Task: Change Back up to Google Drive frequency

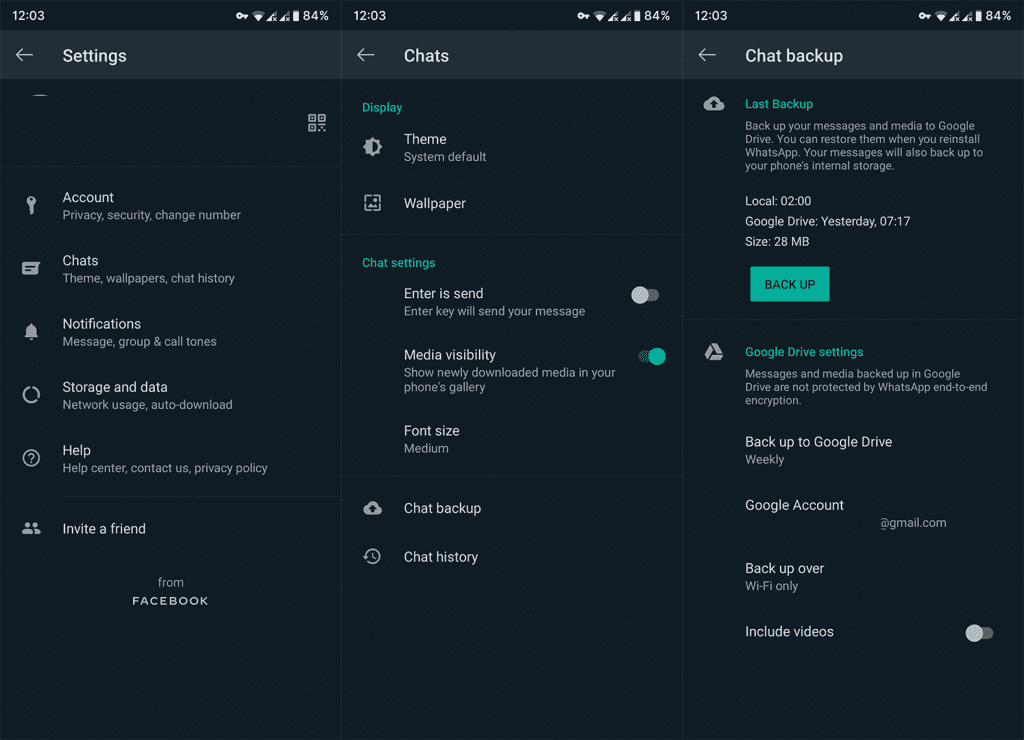Action: [x=853, y=450]
